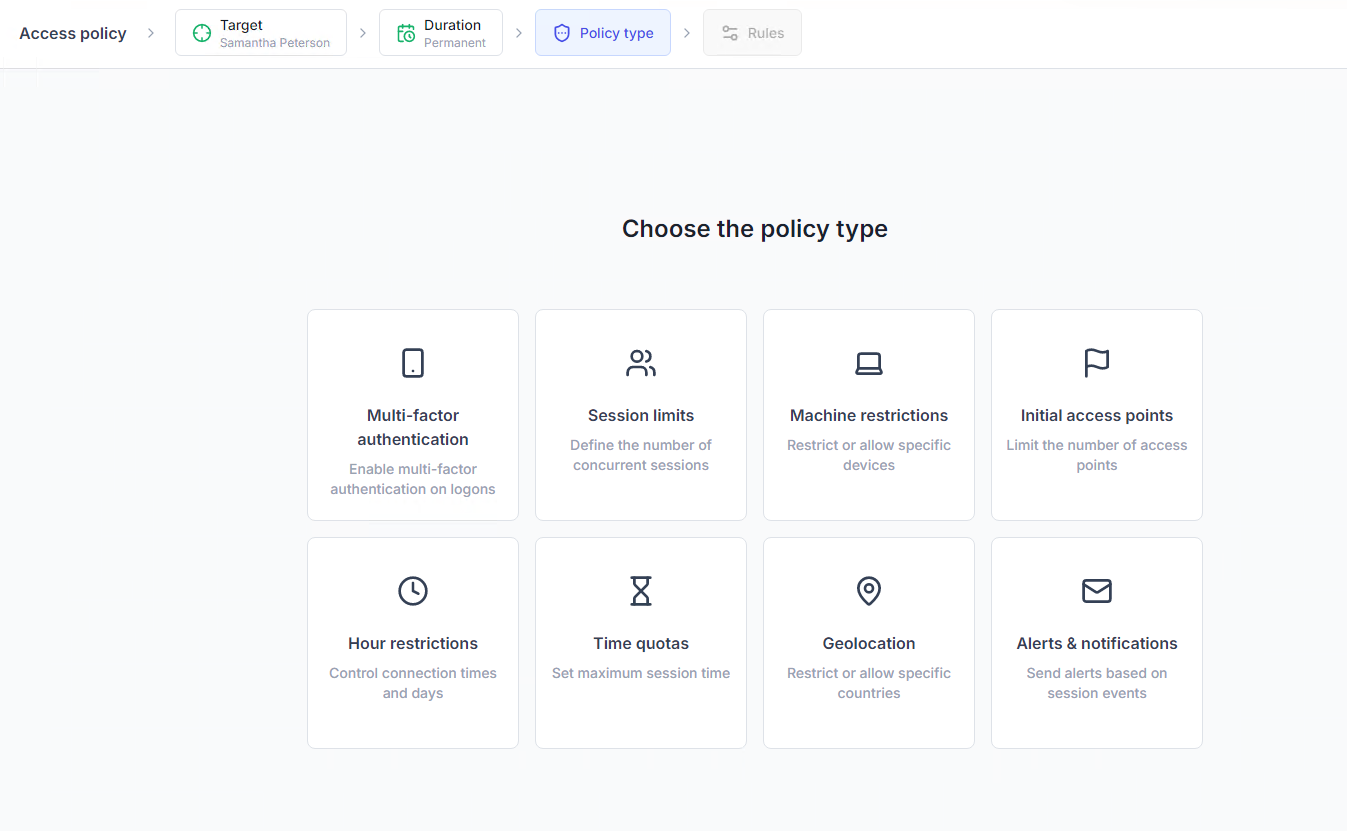Image resolution: width=1347 pixels, height=831 pixels.
Task: Click the shield icon in Policy type
Action: pyautogui.click(x=562, y=33)
